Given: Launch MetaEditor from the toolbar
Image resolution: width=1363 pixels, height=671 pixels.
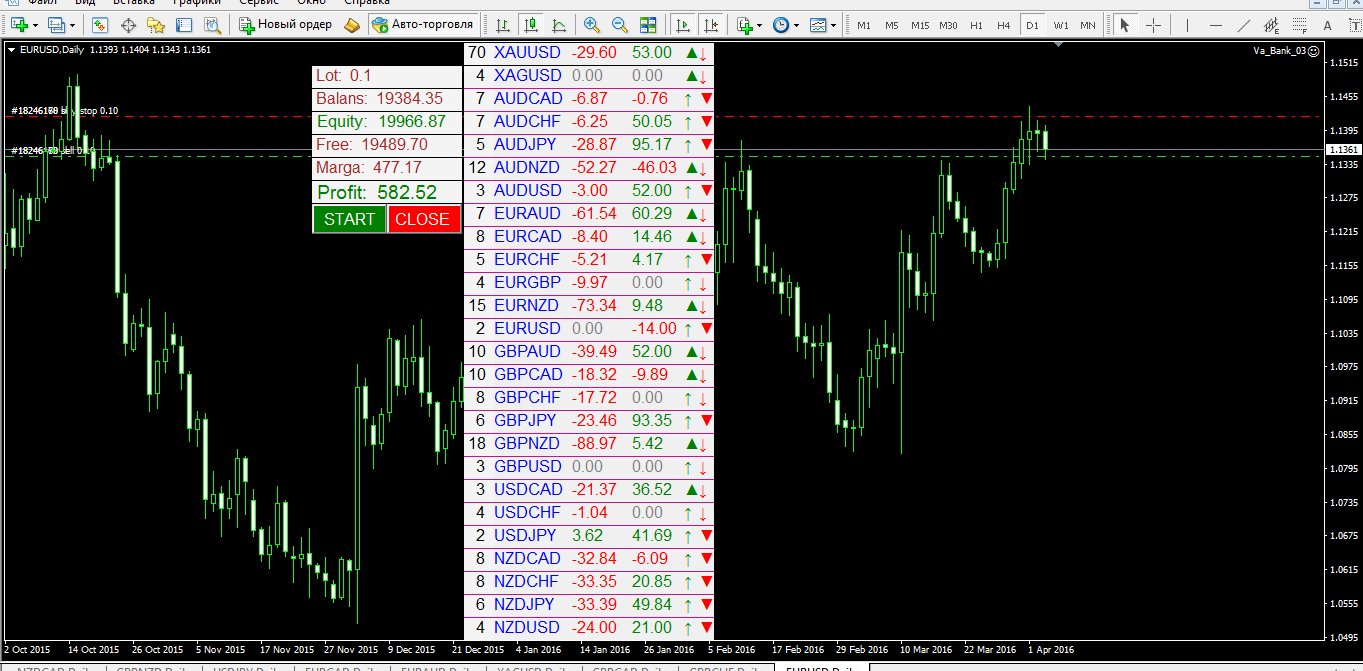Looking at the screenshot, I should (x=352, y=24).
